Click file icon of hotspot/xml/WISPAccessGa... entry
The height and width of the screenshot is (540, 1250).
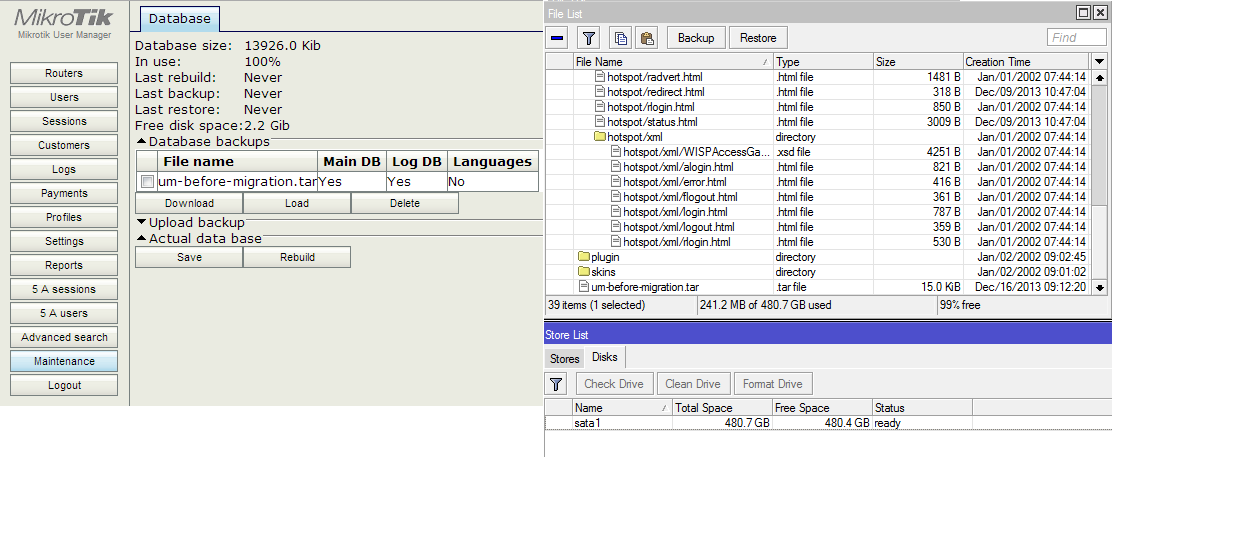tap(616, 152)
